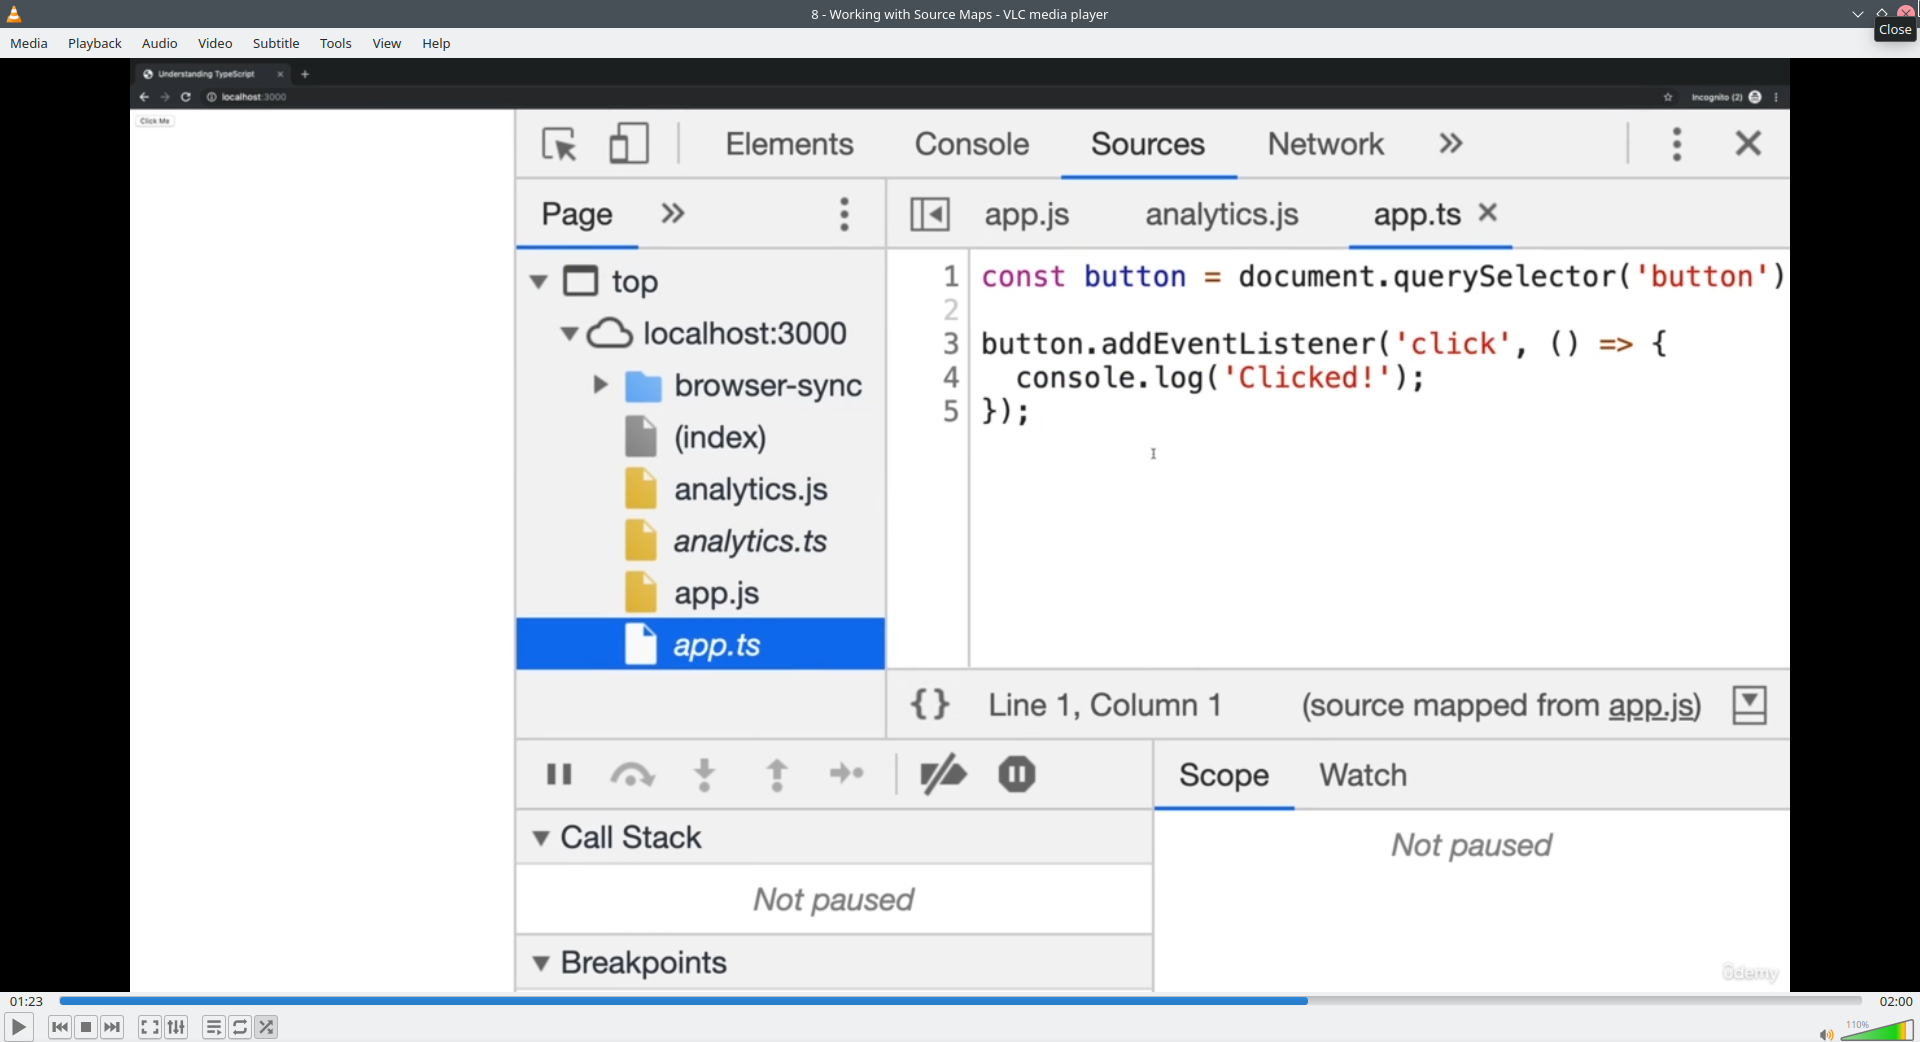Toggle loop/repeat mode
This screenshot has width=1920, height=1042.
point(240,1027)
